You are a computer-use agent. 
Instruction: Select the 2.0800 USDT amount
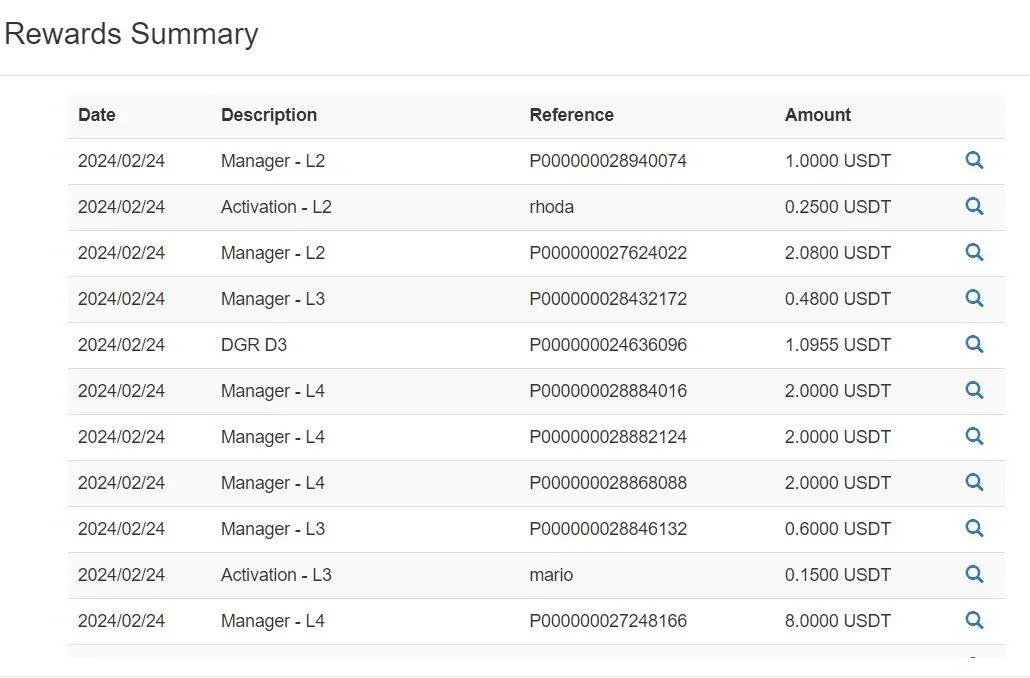click(x=838, y=253)
